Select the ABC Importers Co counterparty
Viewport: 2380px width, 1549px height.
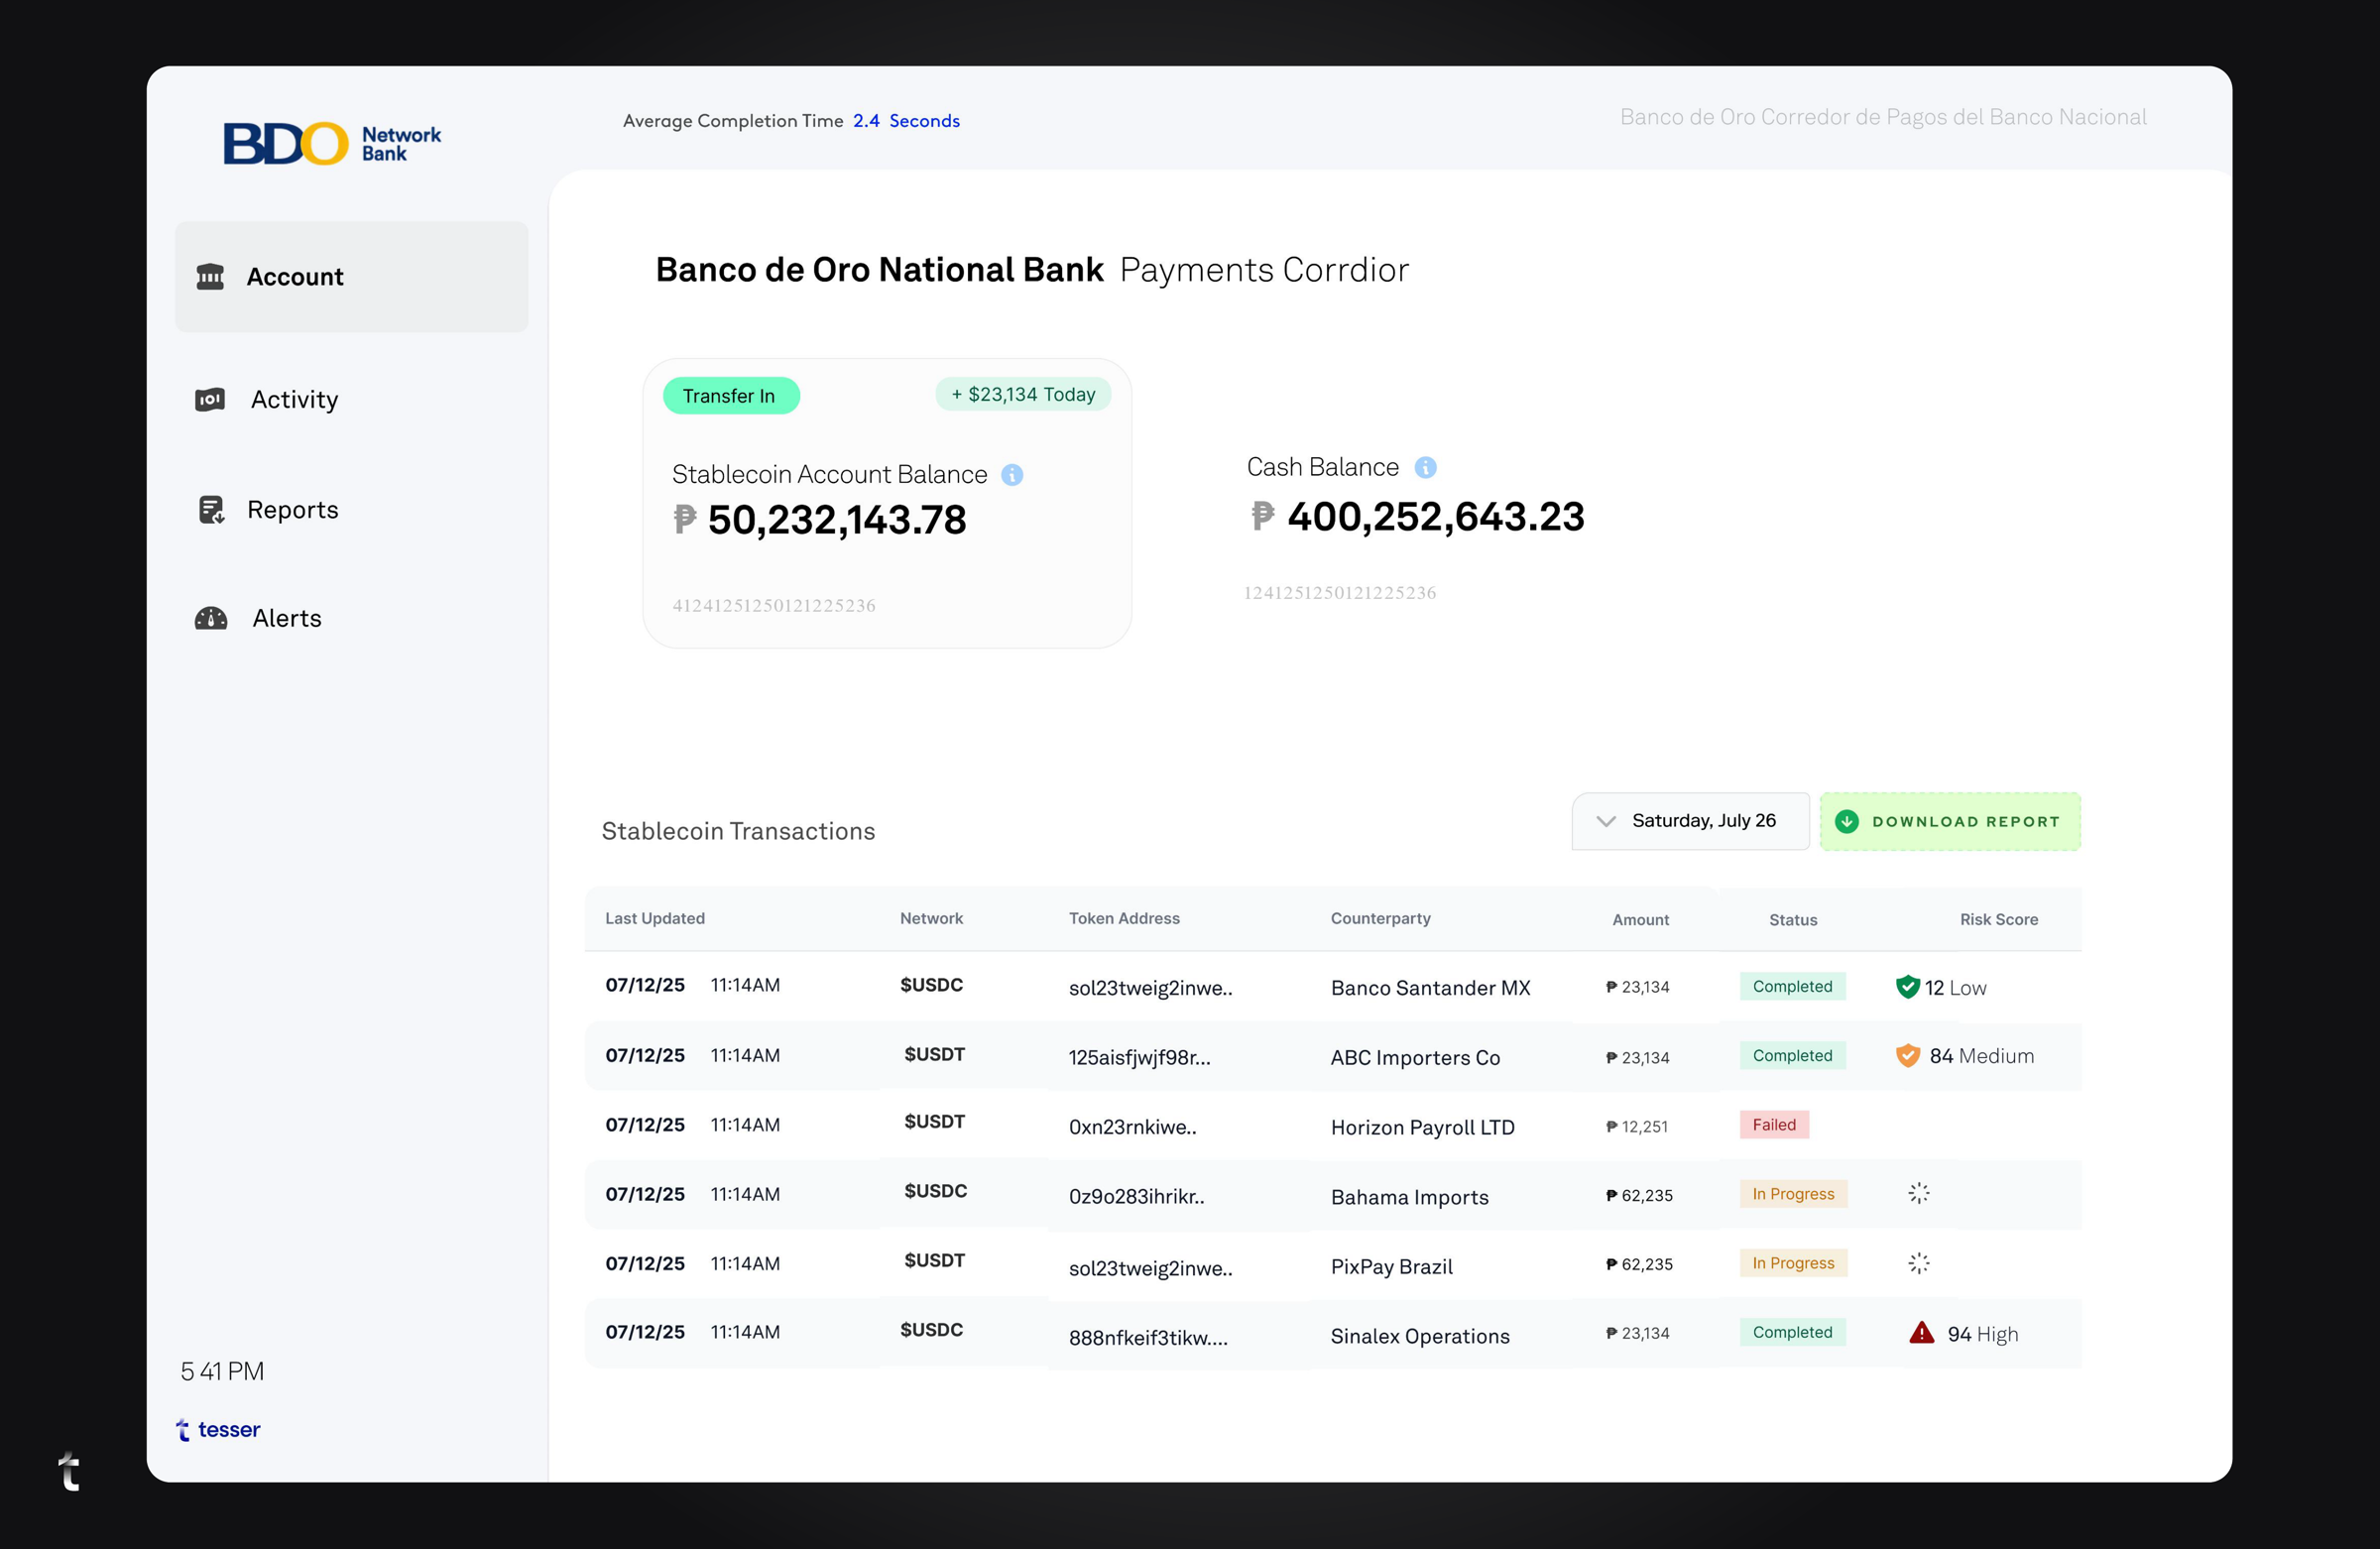[1415, 1058]
